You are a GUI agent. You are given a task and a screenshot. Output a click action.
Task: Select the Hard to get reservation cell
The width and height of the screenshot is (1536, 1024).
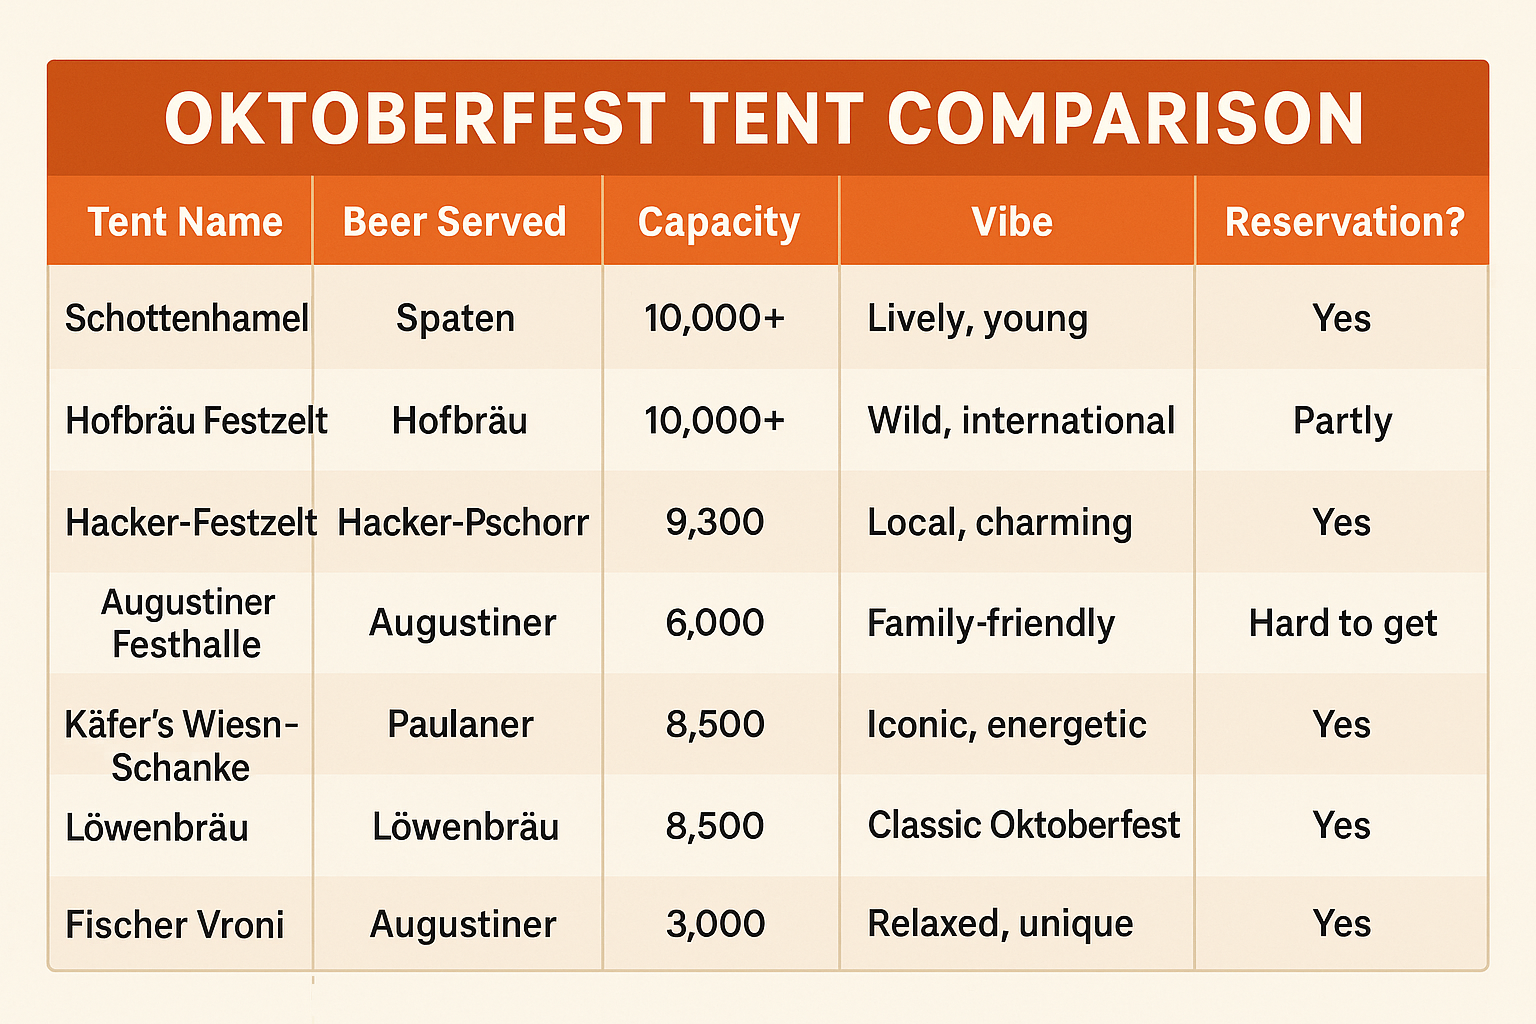click(1343, 624)
